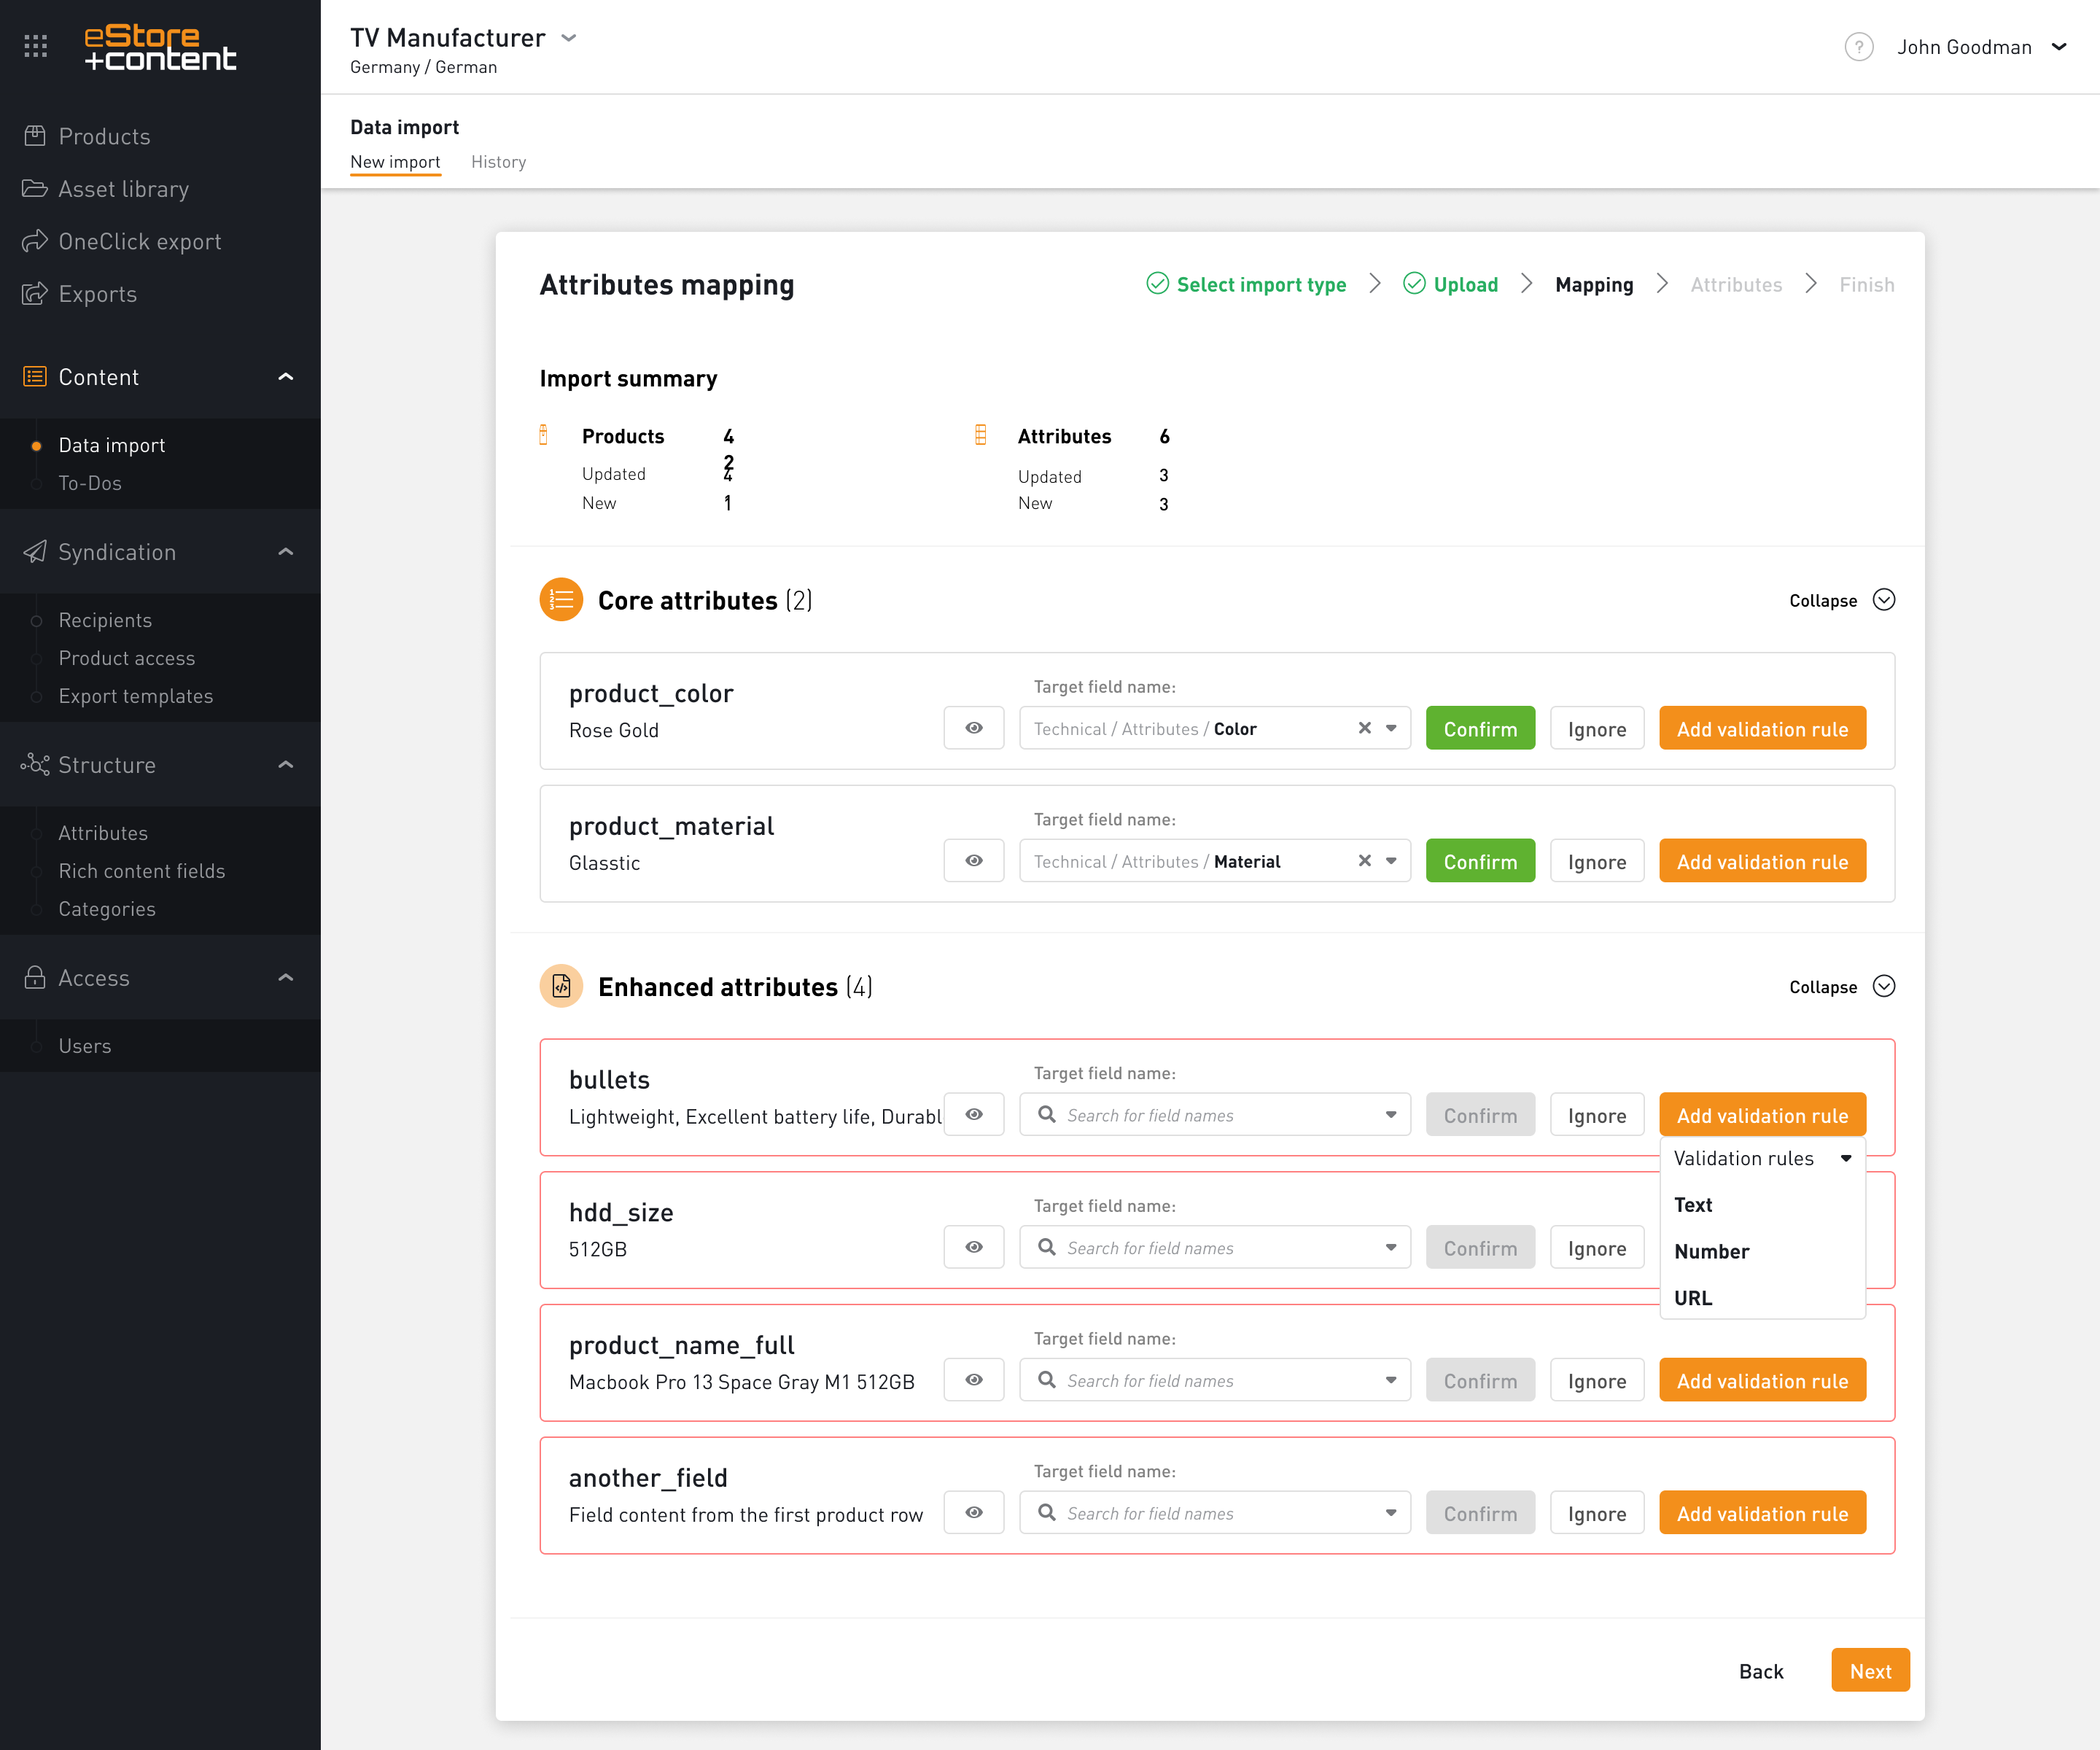Preview product_color value with eye icon

pos(973,729)
